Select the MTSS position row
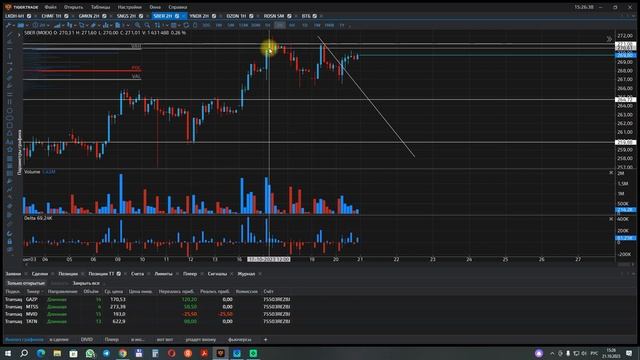640x360 pixels. [148, 307]
